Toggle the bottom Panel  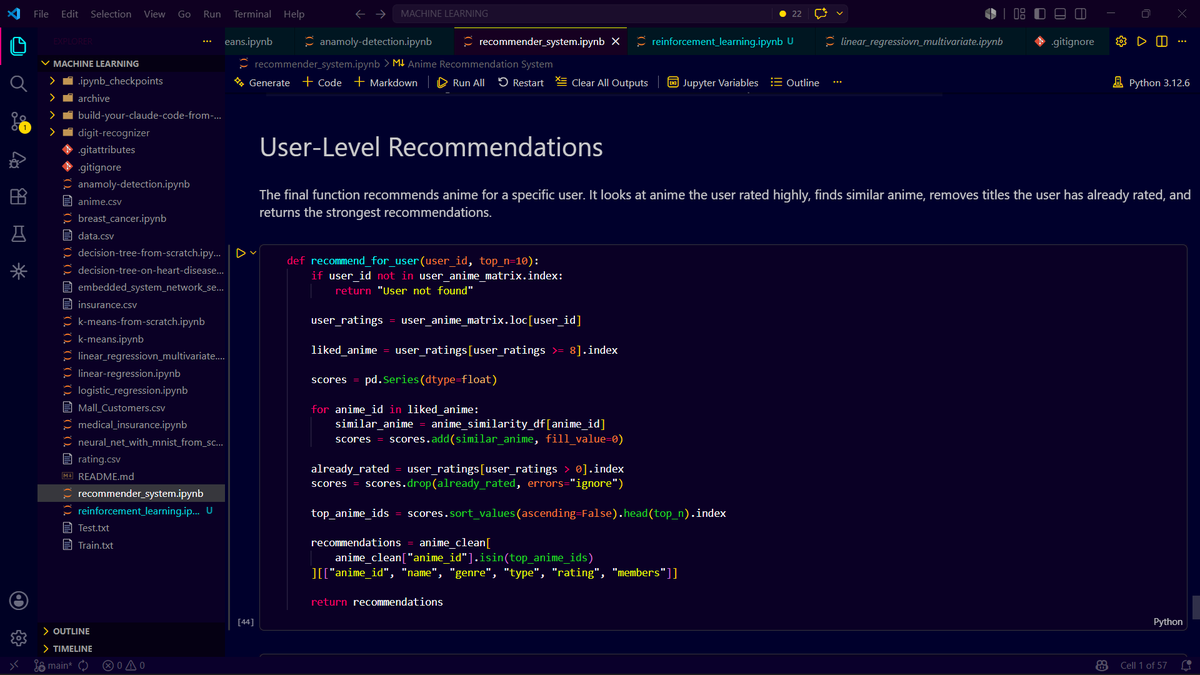pos(1060,14)
